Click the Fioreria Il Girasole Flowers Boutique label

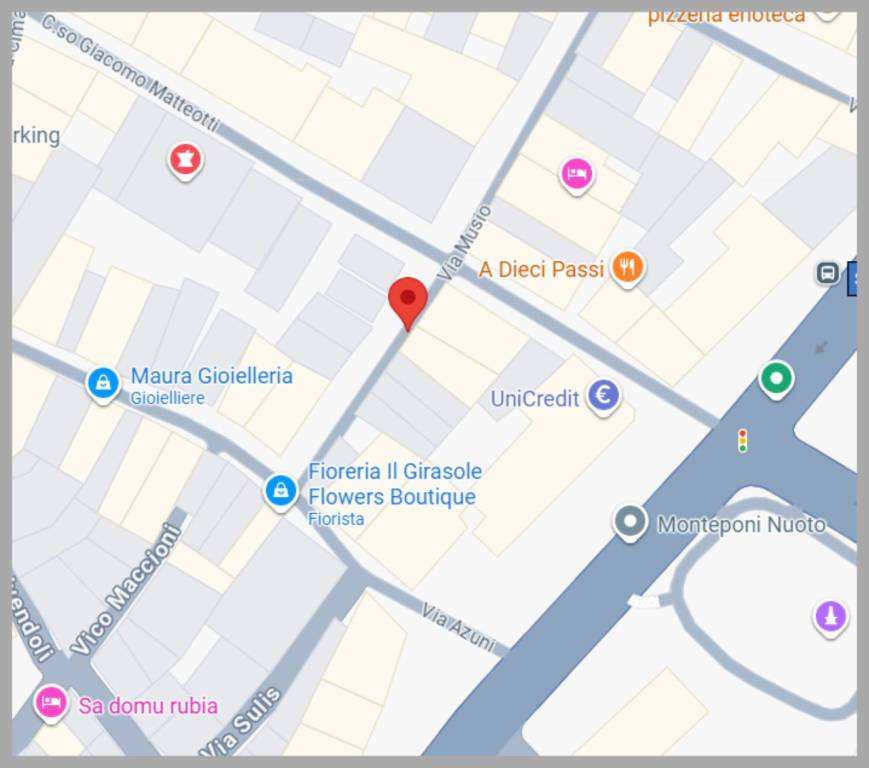click(395, 484)
